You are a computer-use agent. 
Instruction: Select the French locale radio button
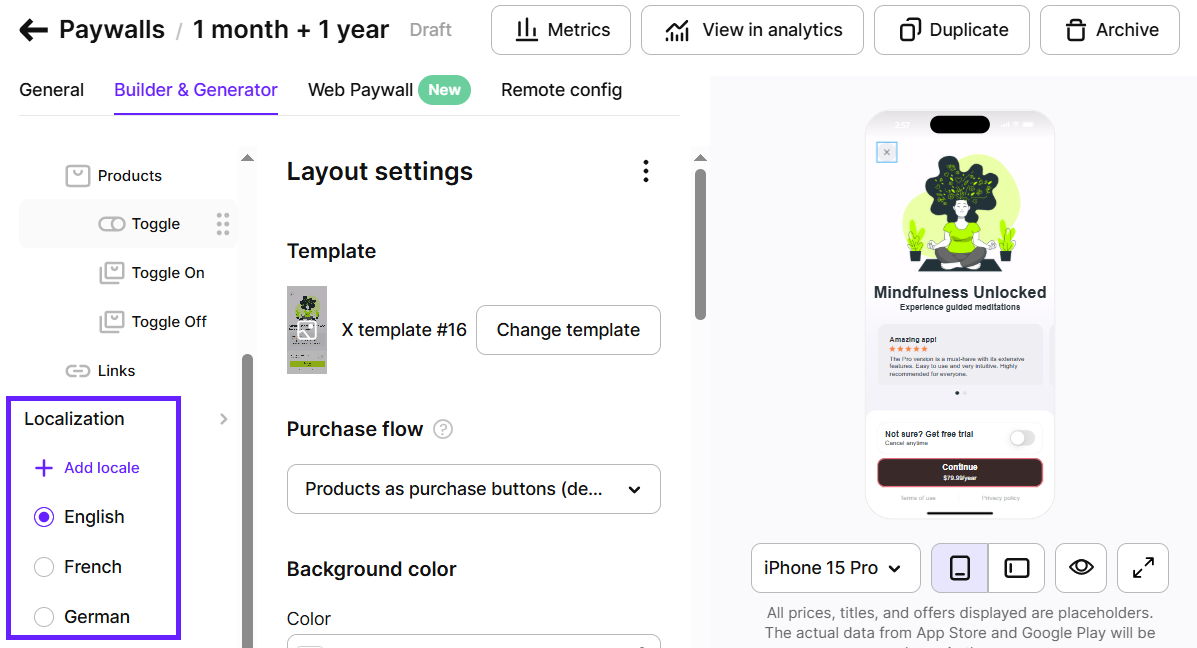click(44, 567)
